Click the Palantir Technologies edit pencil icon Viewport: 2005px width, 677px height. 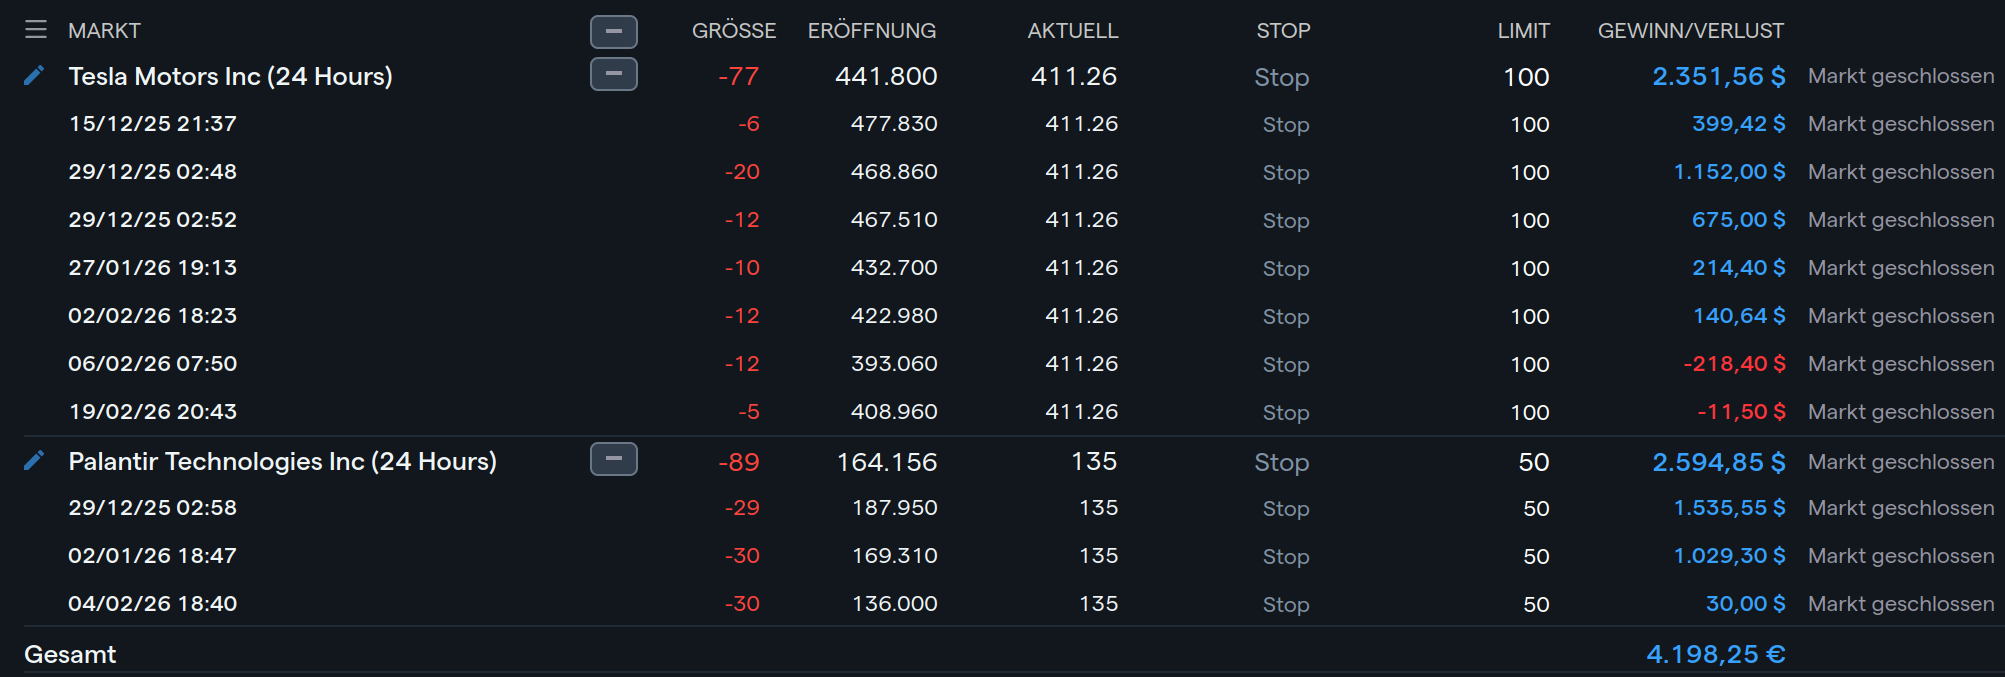pyautogui.click(x=34, y=461)
